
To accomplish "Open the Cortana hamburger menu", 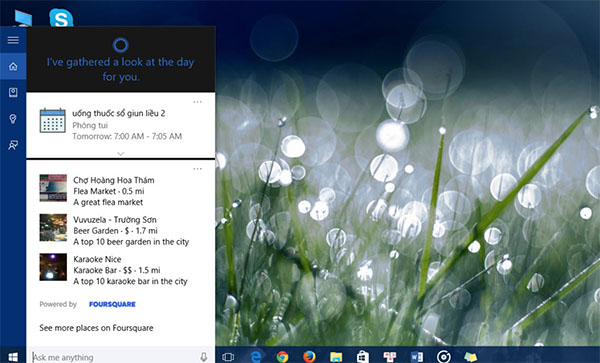I will pyautogui.click(x=13, y=40).
